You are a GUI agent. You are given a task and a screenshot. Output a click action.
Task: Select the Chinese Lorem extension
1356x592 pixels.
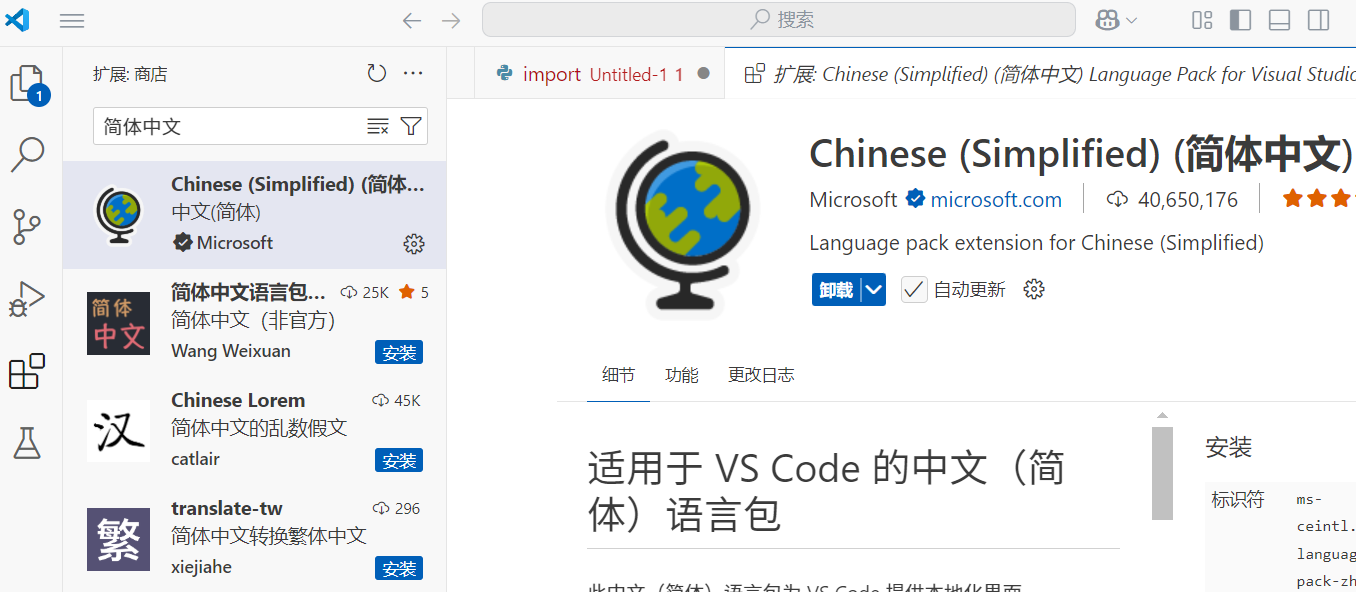(255, 431)
